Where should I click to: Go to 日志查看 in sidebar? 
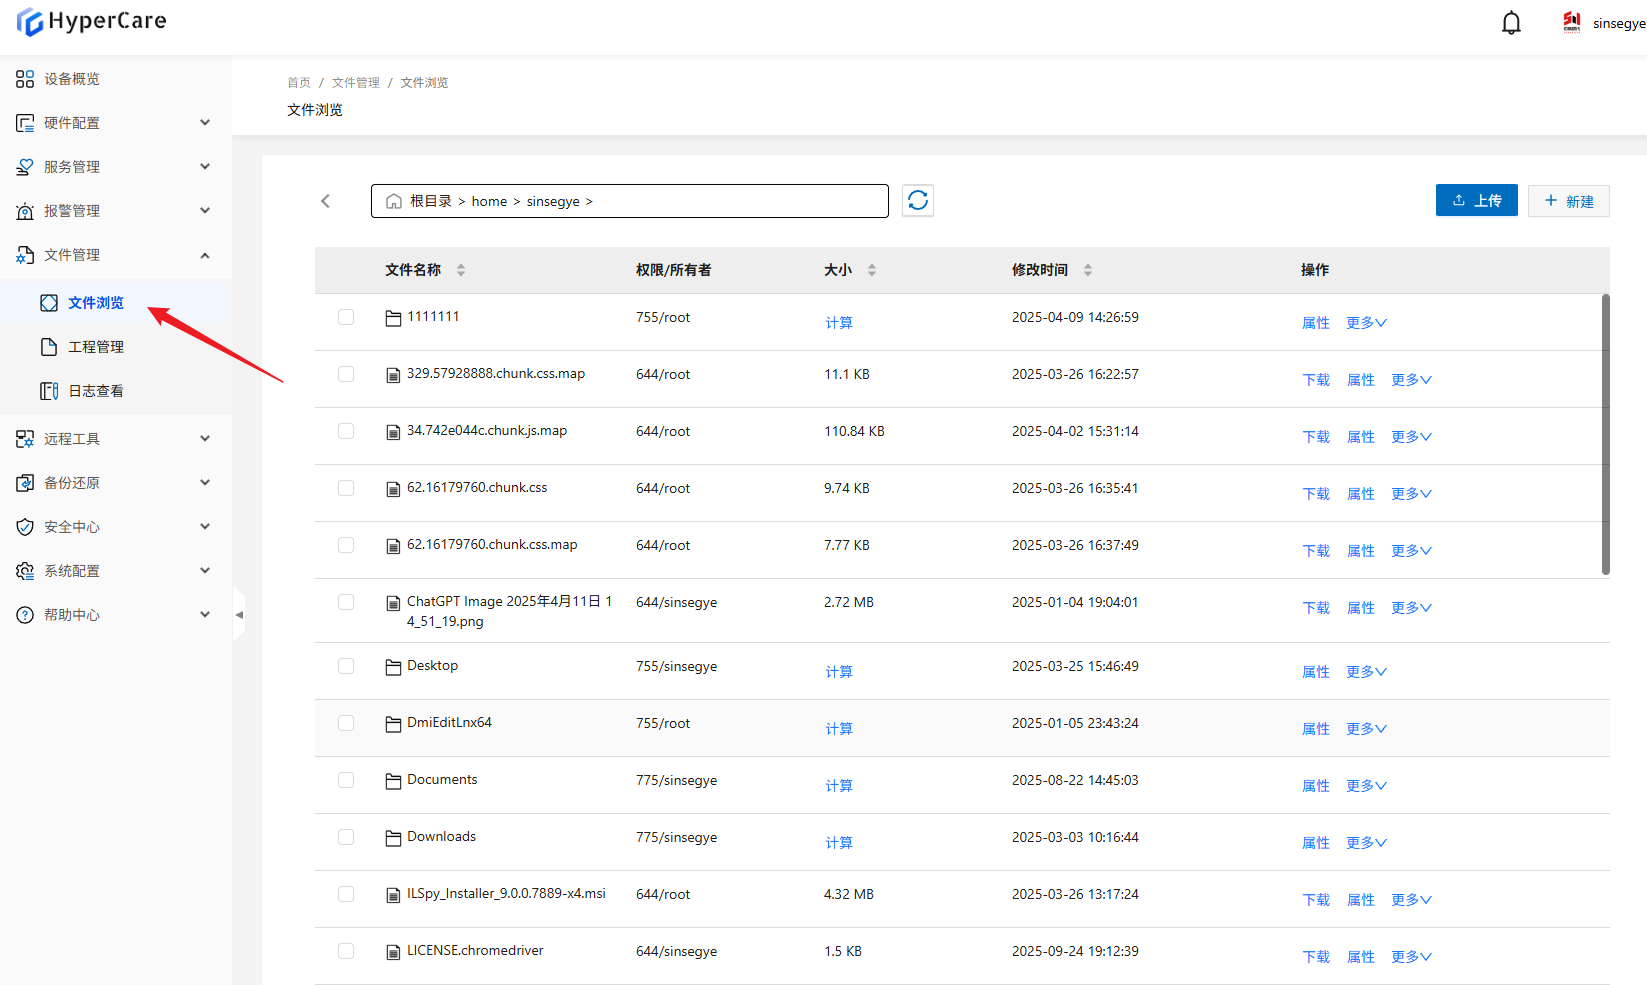point(96,391)
